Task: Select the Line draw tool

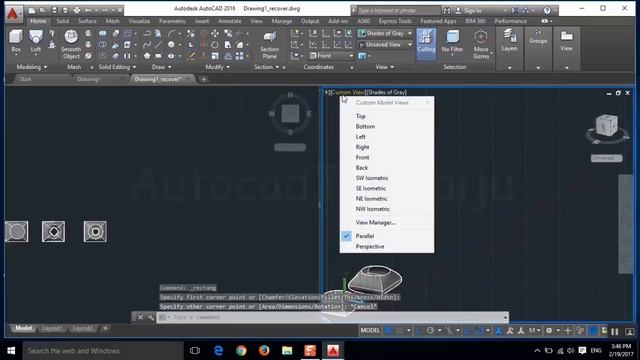Action: pyautogui.click(x=158, y=44)
